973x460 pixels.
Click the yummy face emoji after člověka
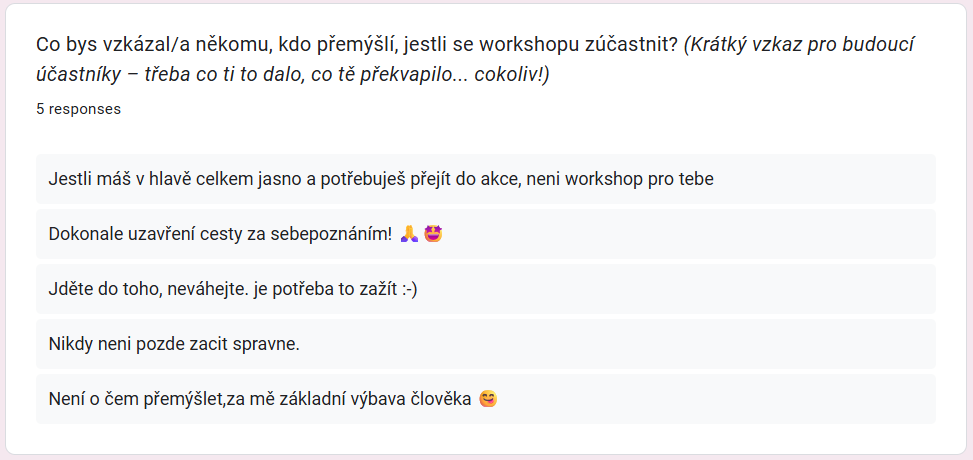(x=488, y=399)
